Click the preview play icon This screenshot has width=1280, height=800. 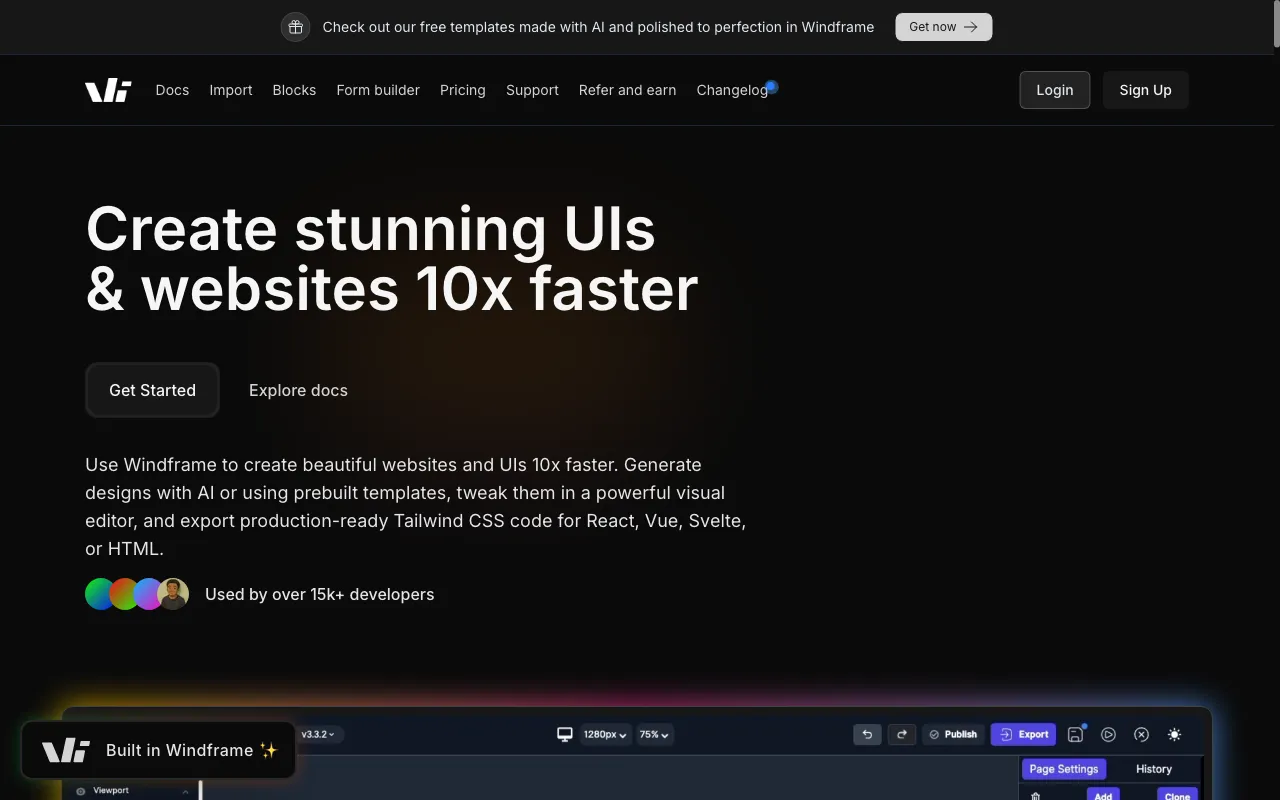(x=1108, y=734)
